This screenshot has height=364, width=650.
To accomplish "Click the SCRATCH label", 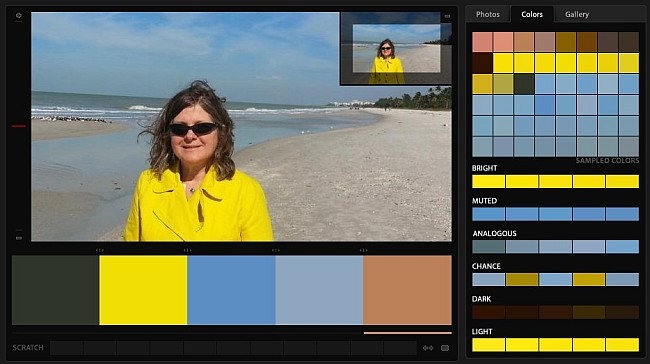I will (x=28, y=348).
